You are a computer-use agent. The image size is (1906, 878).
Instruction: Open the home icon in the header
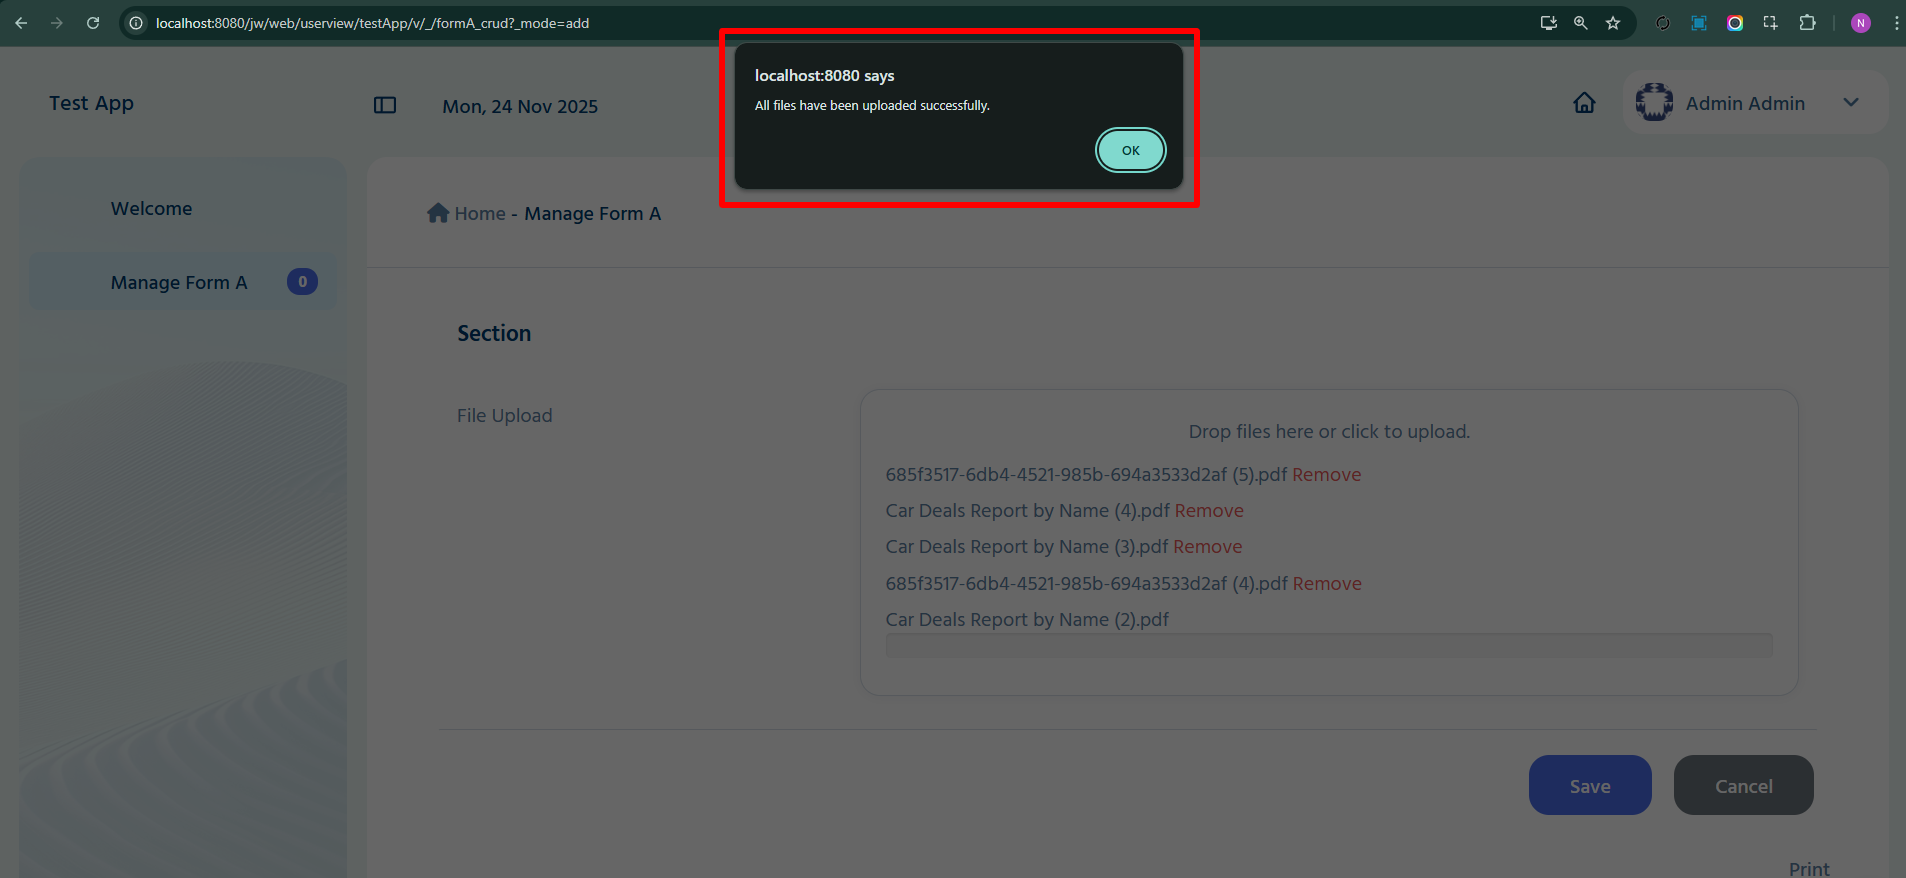1584,103
